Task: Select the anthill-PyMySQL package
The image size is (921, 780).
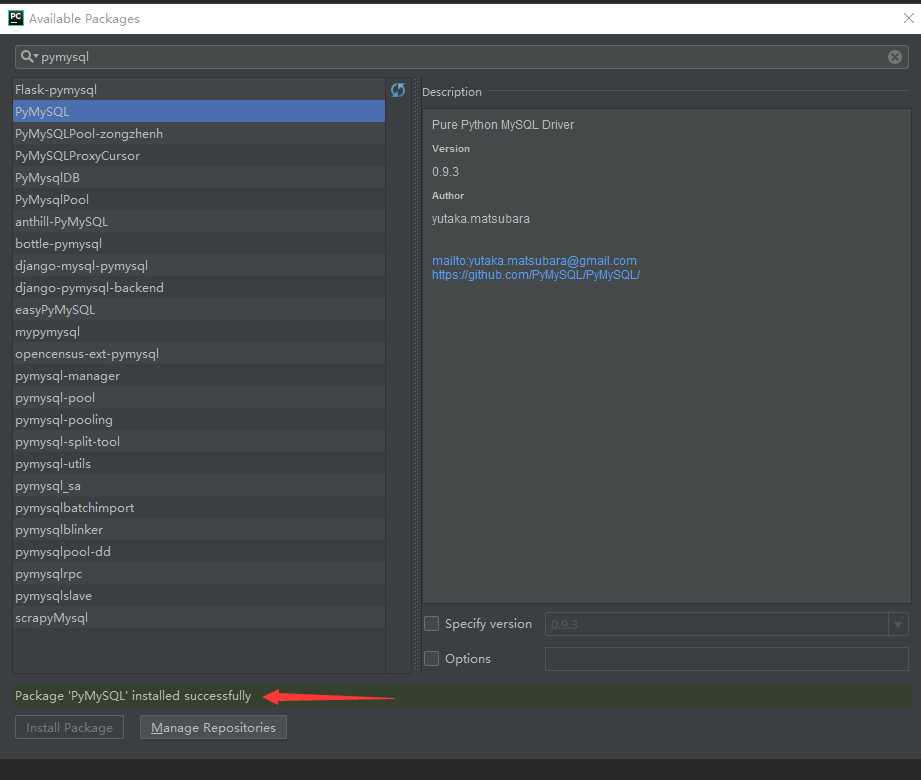Action: click(199, 221)
